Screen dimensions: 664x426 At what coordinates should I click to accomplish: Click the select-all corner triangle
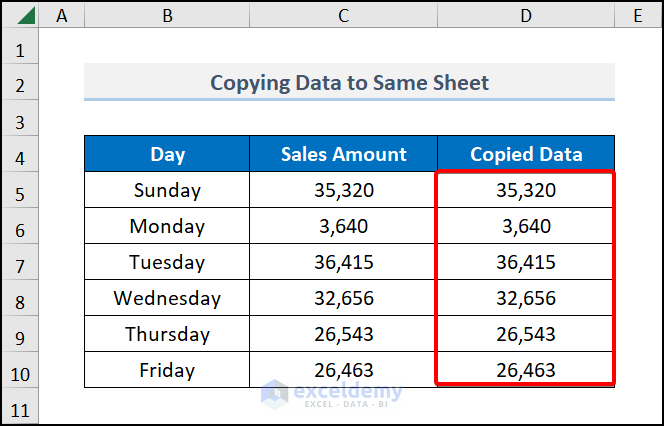click(x=22, y=15)
